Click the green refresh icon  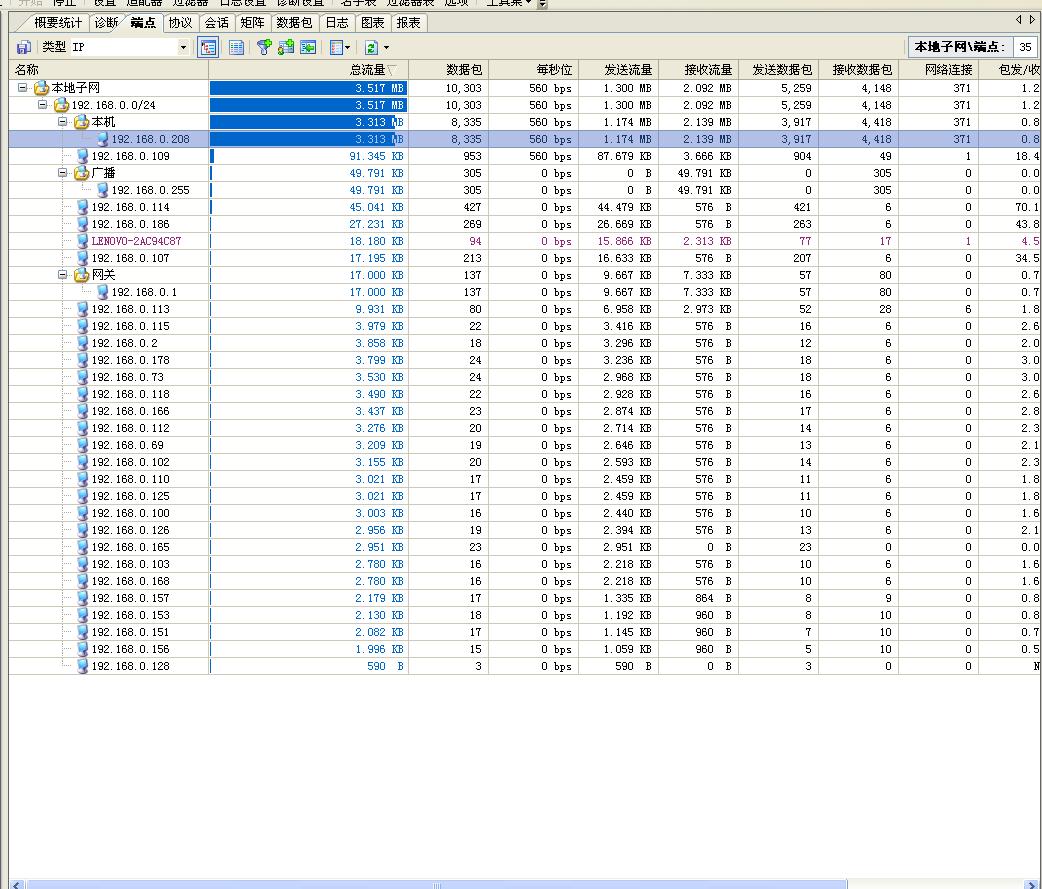click(x=371, y=47)
